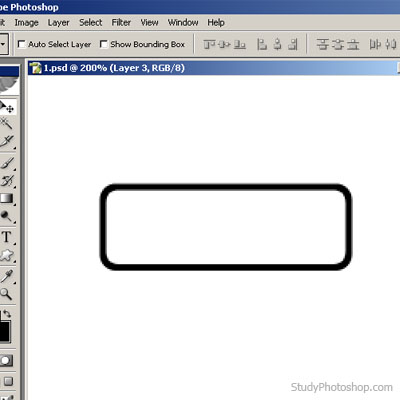Align top edges of layers
Viewport: 400px width, 400px height.
(x=209, y=44)
